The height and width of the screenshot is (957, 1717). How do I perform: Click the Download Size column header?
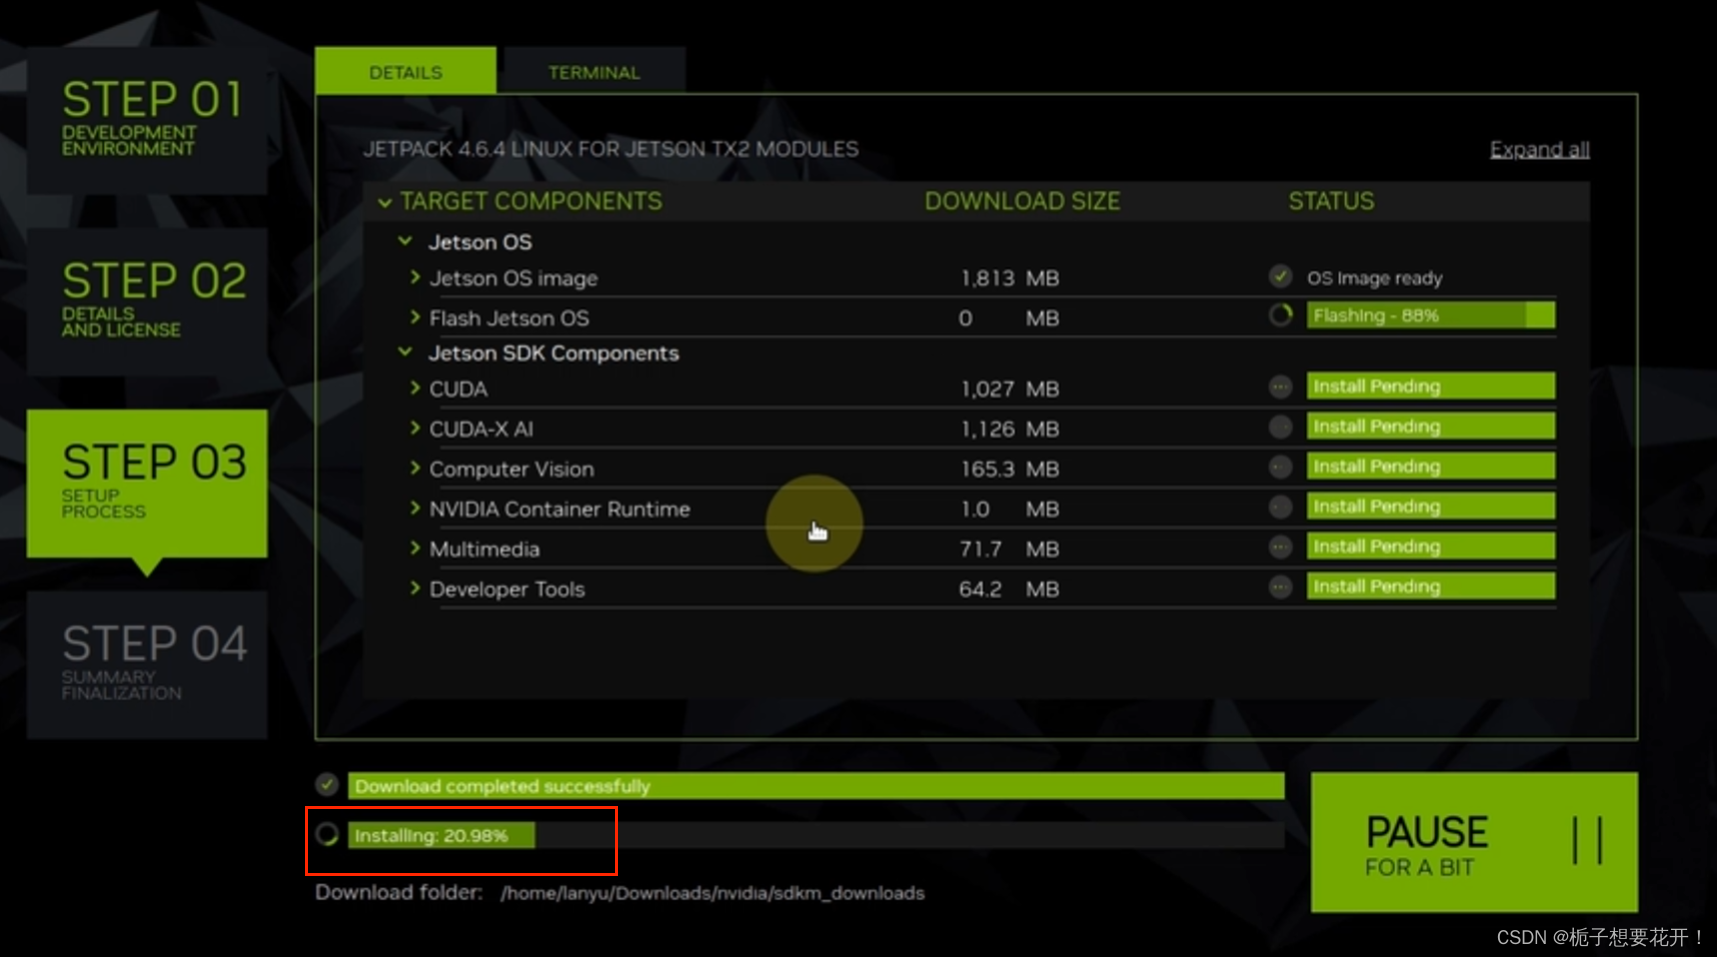[x=1022, y=201]
